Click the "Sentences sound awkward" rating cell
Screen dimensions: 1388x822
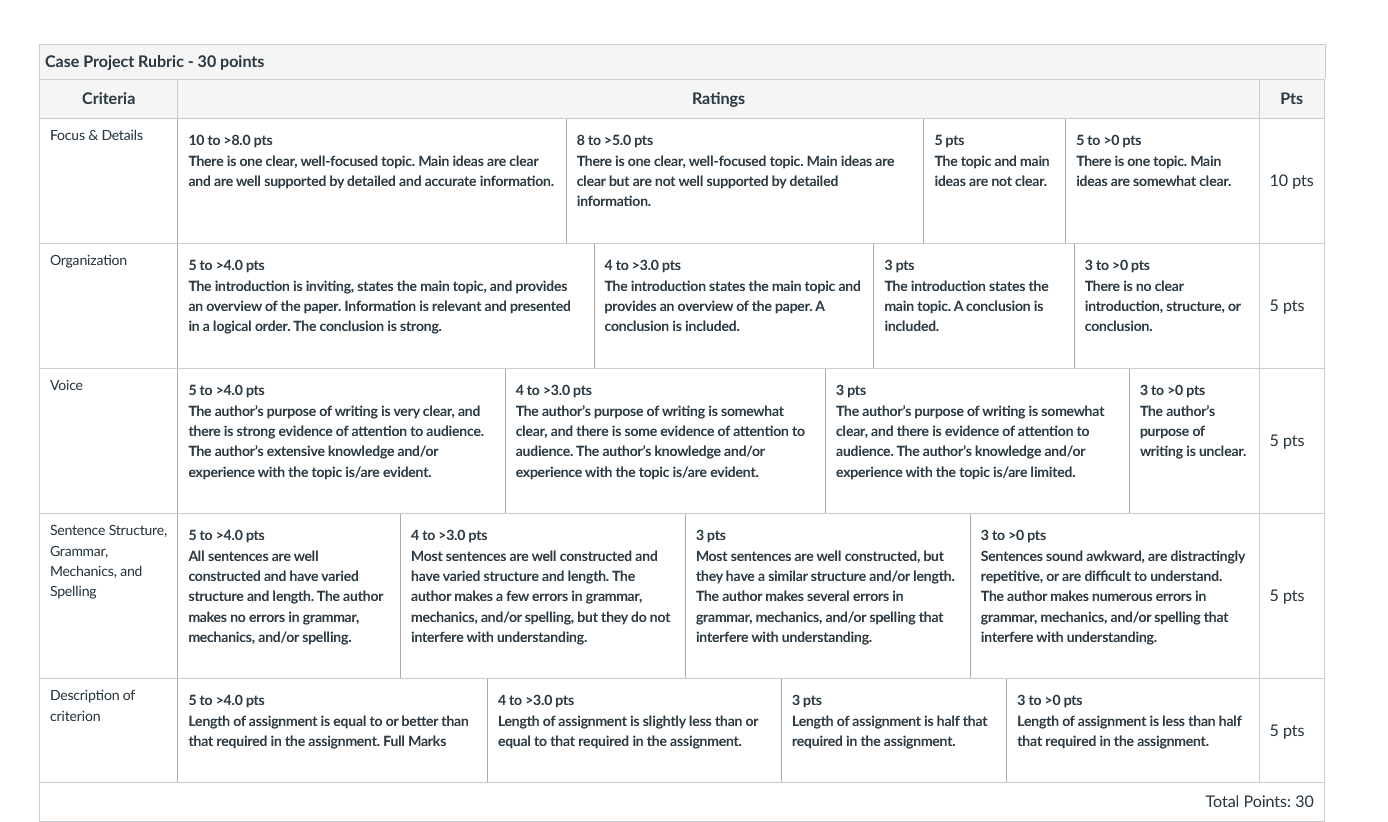tap(1113, 586)
